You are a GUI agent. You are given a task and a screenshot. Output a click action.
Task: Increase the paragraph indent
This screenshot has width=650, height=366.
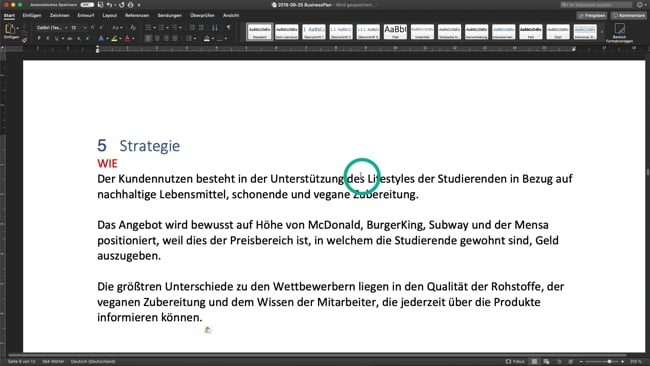(201, 28)
